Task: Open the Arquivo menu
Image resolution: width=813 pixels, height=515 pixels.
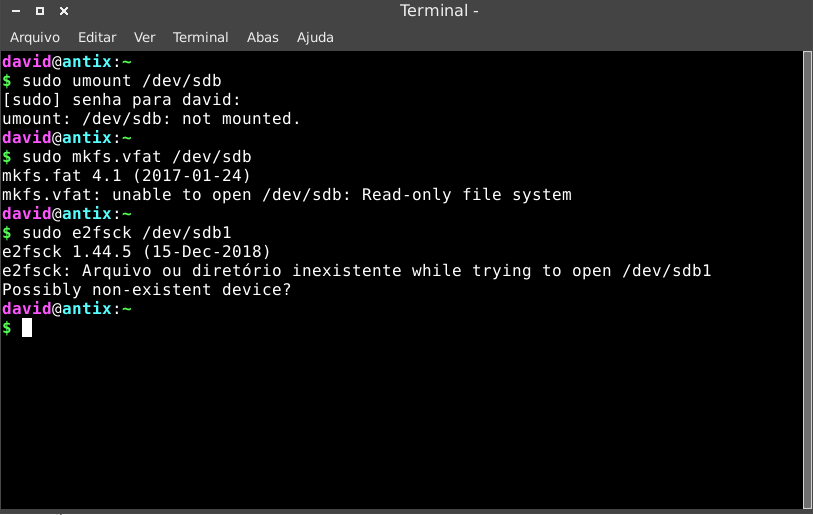Action: (35, 37)
